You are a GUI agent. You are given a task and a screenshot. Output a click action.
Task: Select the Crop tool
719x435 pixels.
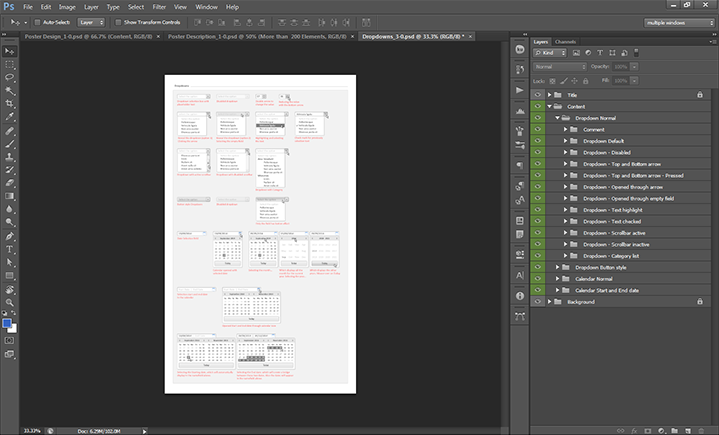[x=10, y=103]
